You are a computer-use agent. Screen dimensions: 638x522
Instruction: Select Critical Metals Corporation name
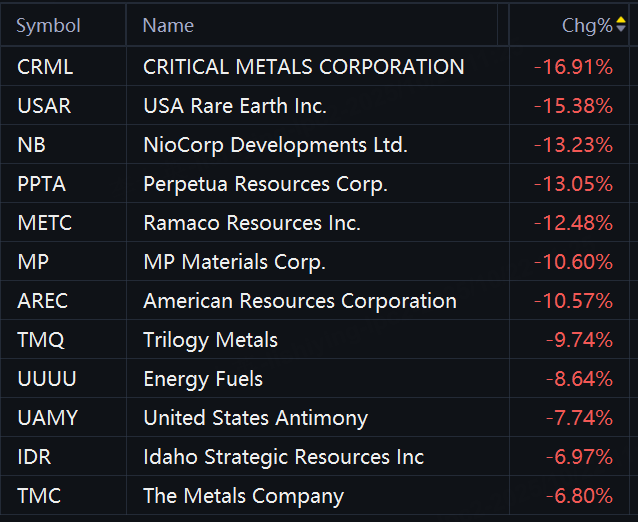point(303,67)
